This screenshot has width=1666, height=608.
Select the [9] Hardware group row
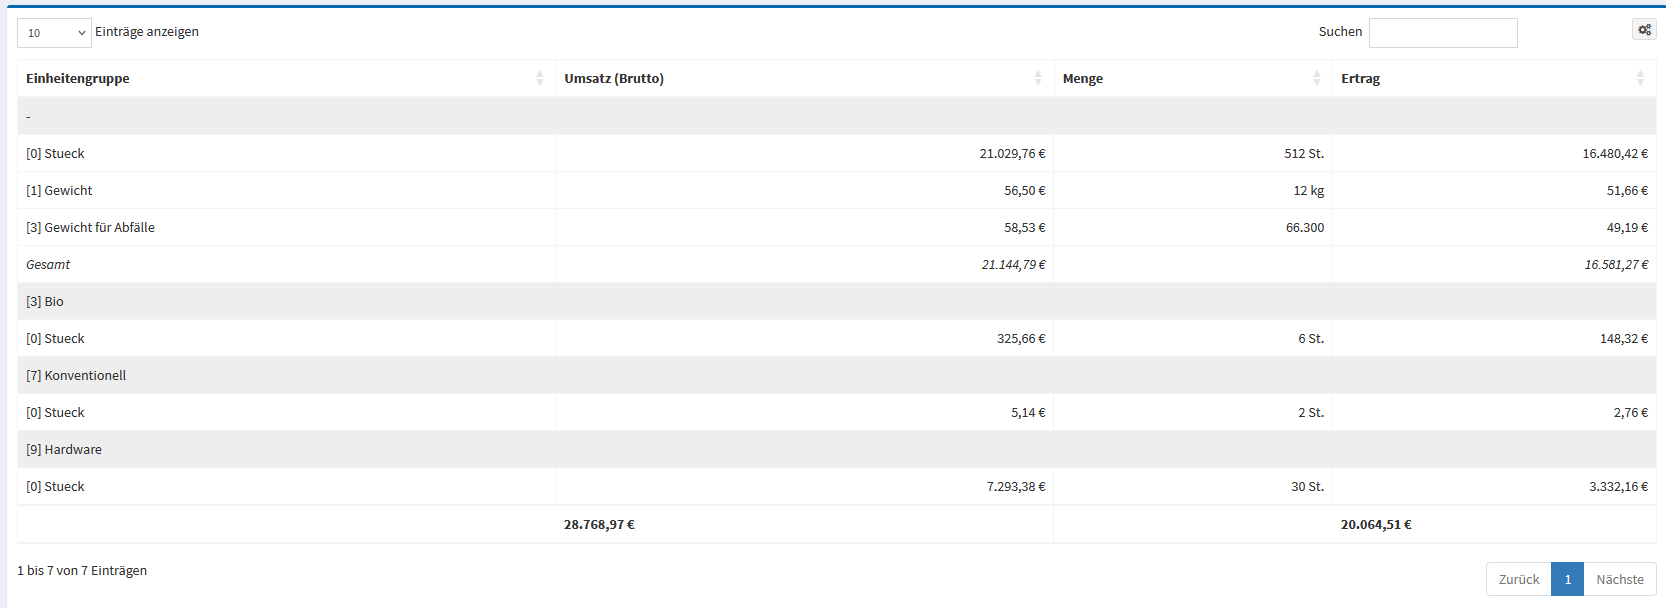tap(64, 449)
